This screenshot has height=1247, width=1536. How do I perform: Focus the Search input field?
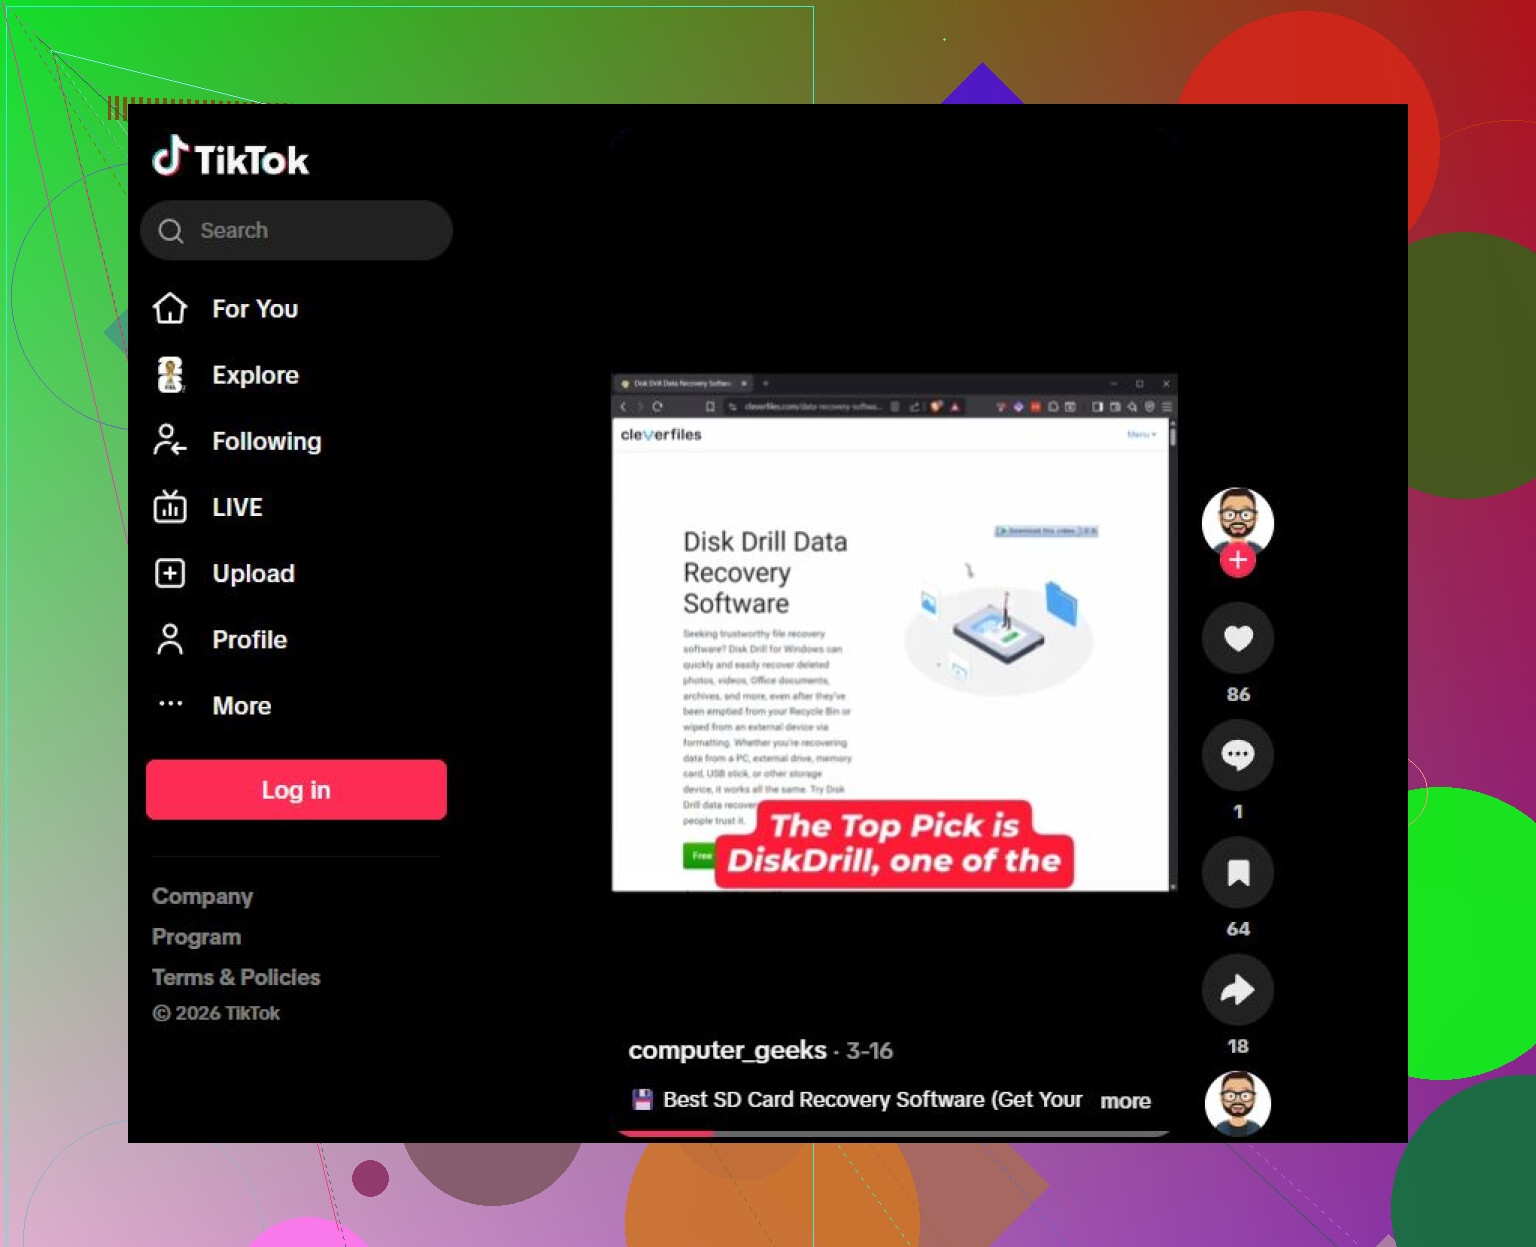[x=297, y=231]
